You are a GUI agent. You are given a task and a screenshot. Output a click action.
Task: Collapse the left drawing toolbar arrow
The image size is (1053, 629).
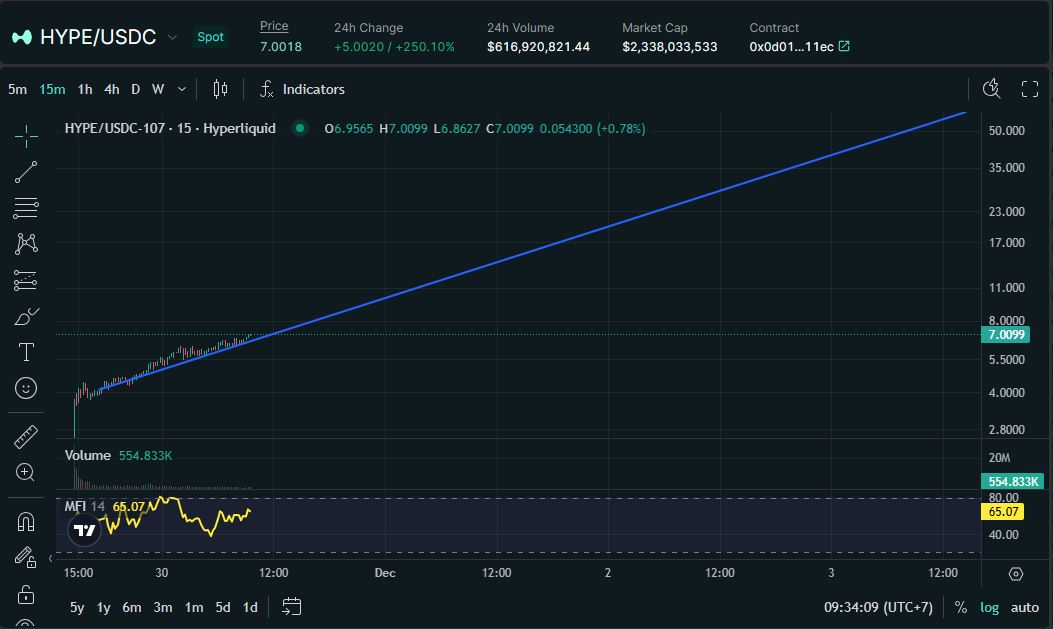pyautogui.click(x=50, y=559)
